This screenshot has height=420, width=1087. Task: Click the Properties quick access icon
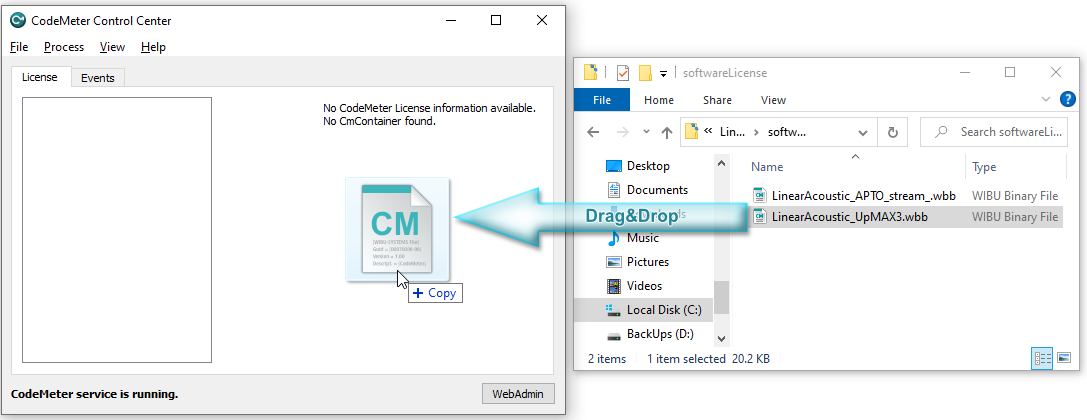tap(623, 73)
